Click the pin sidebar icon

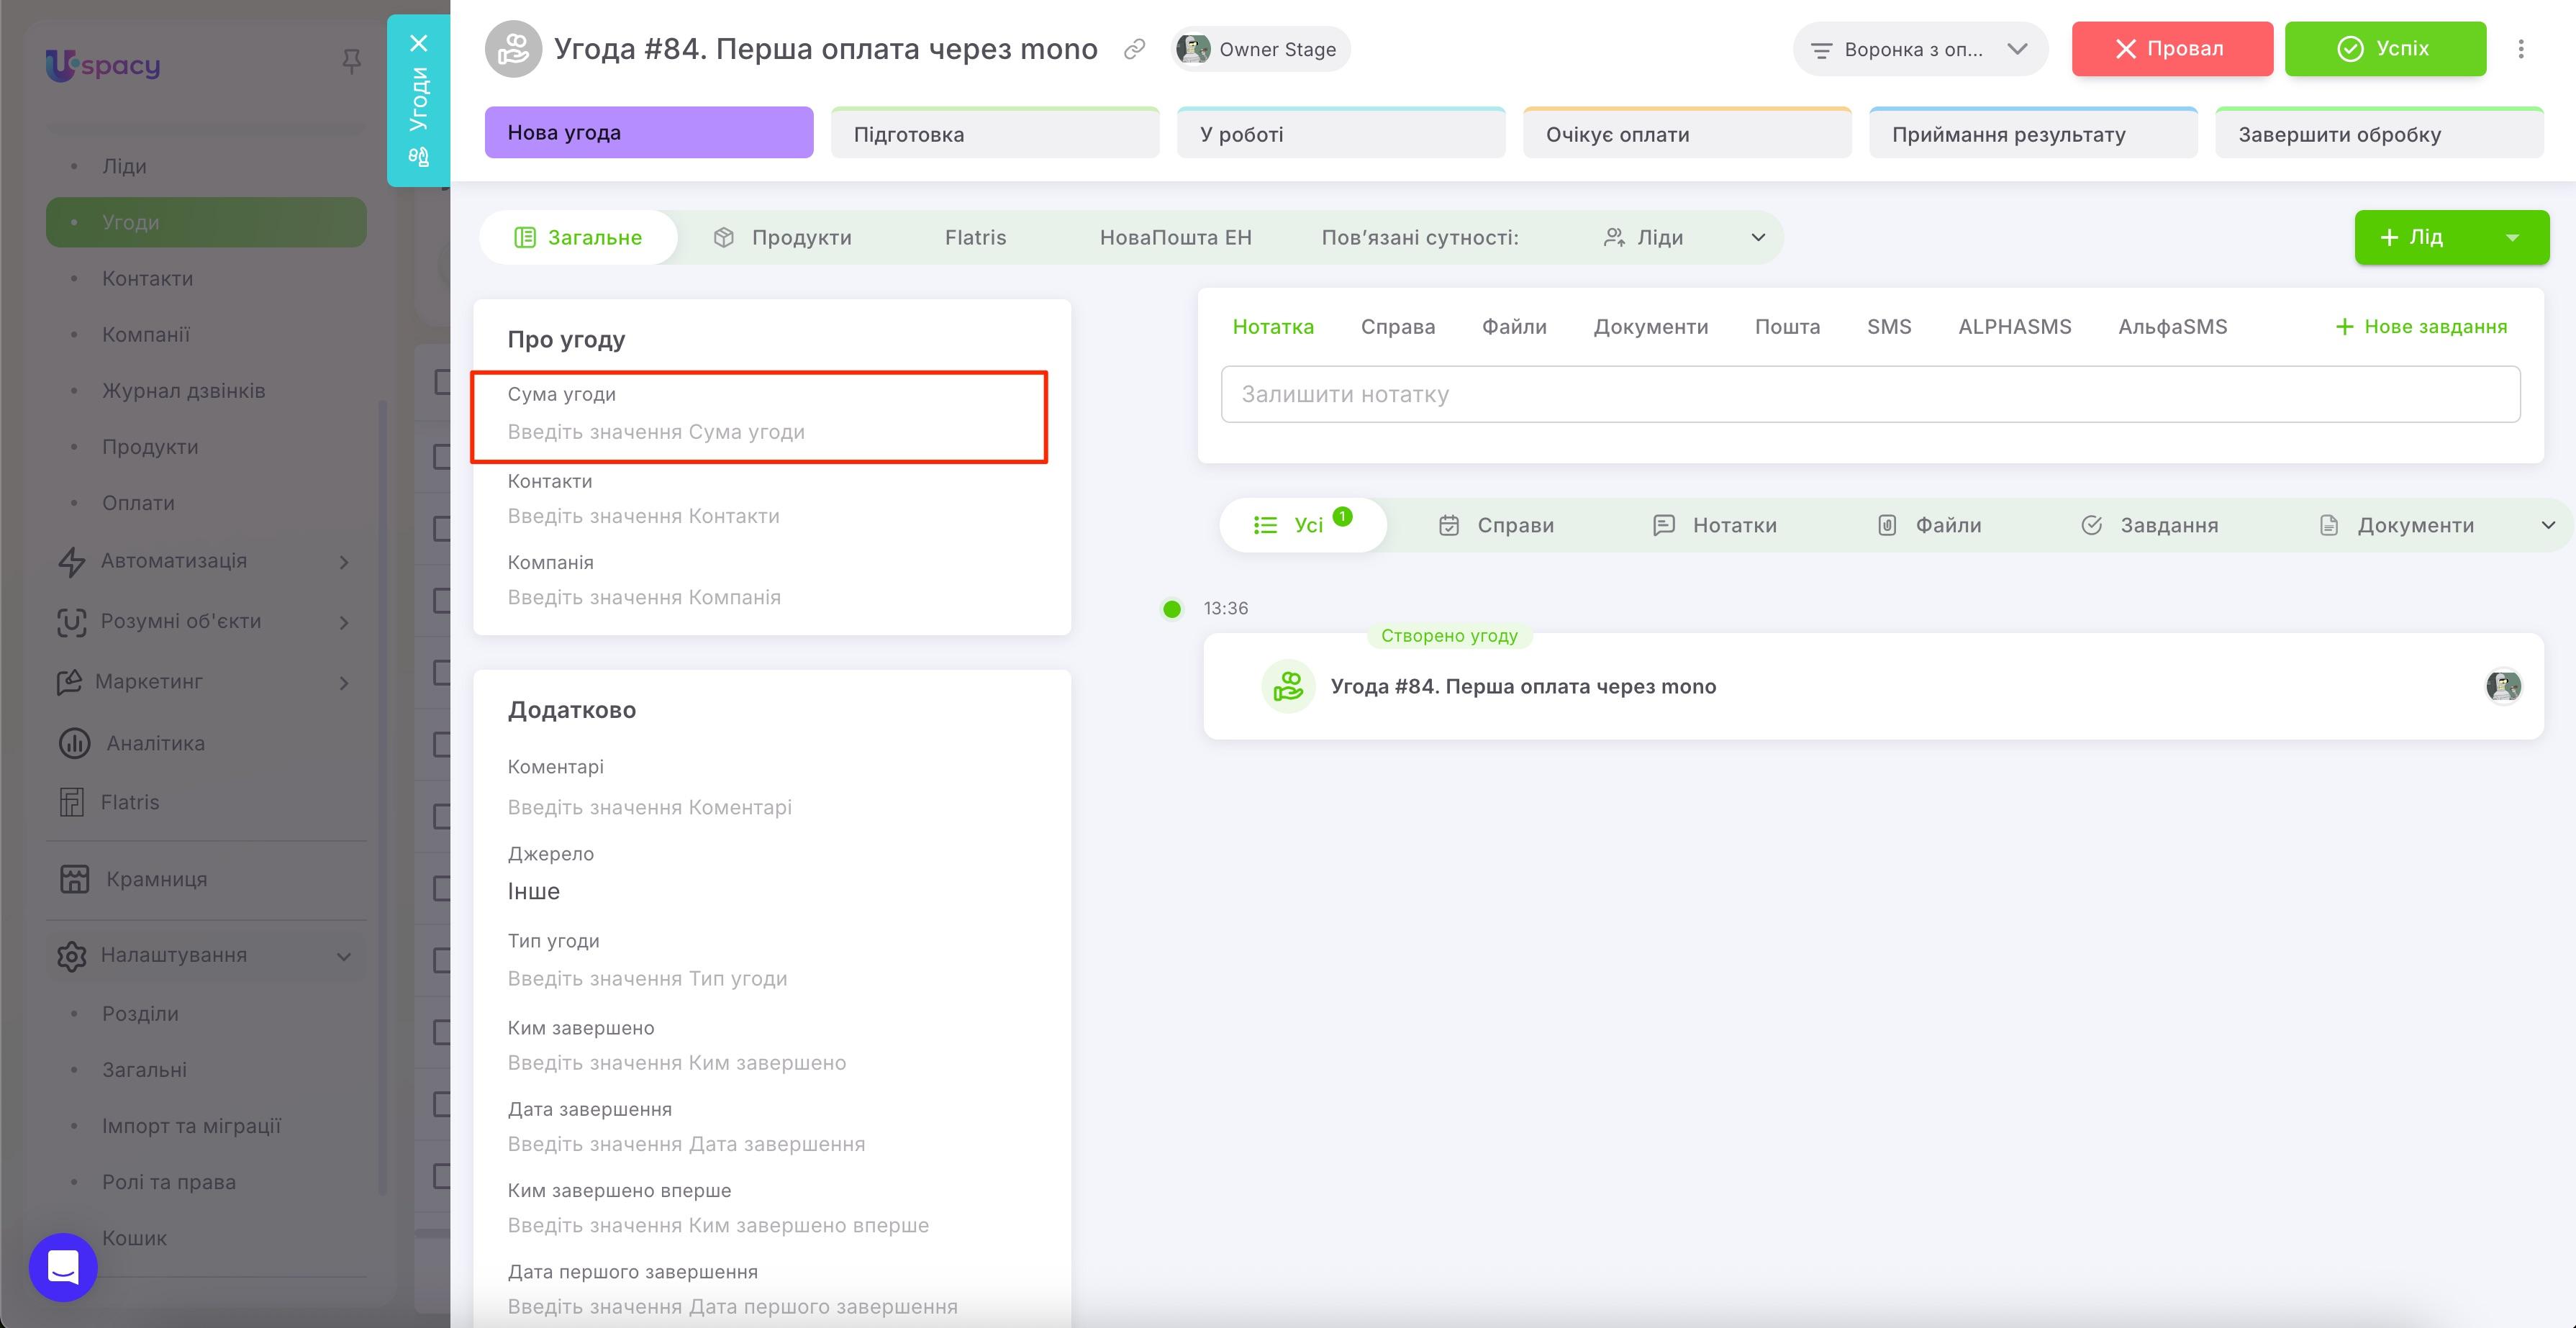[351, 62]
